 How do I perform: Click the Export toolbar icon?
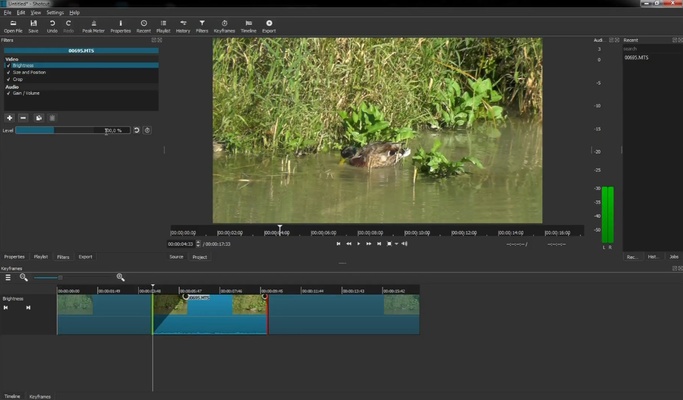269,26
